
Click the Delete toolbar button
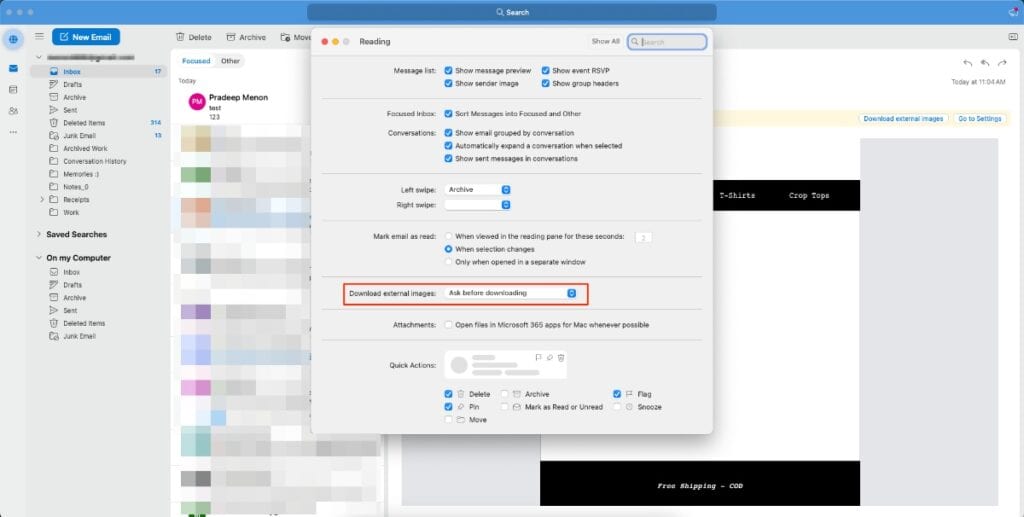(x=194, y=37)
